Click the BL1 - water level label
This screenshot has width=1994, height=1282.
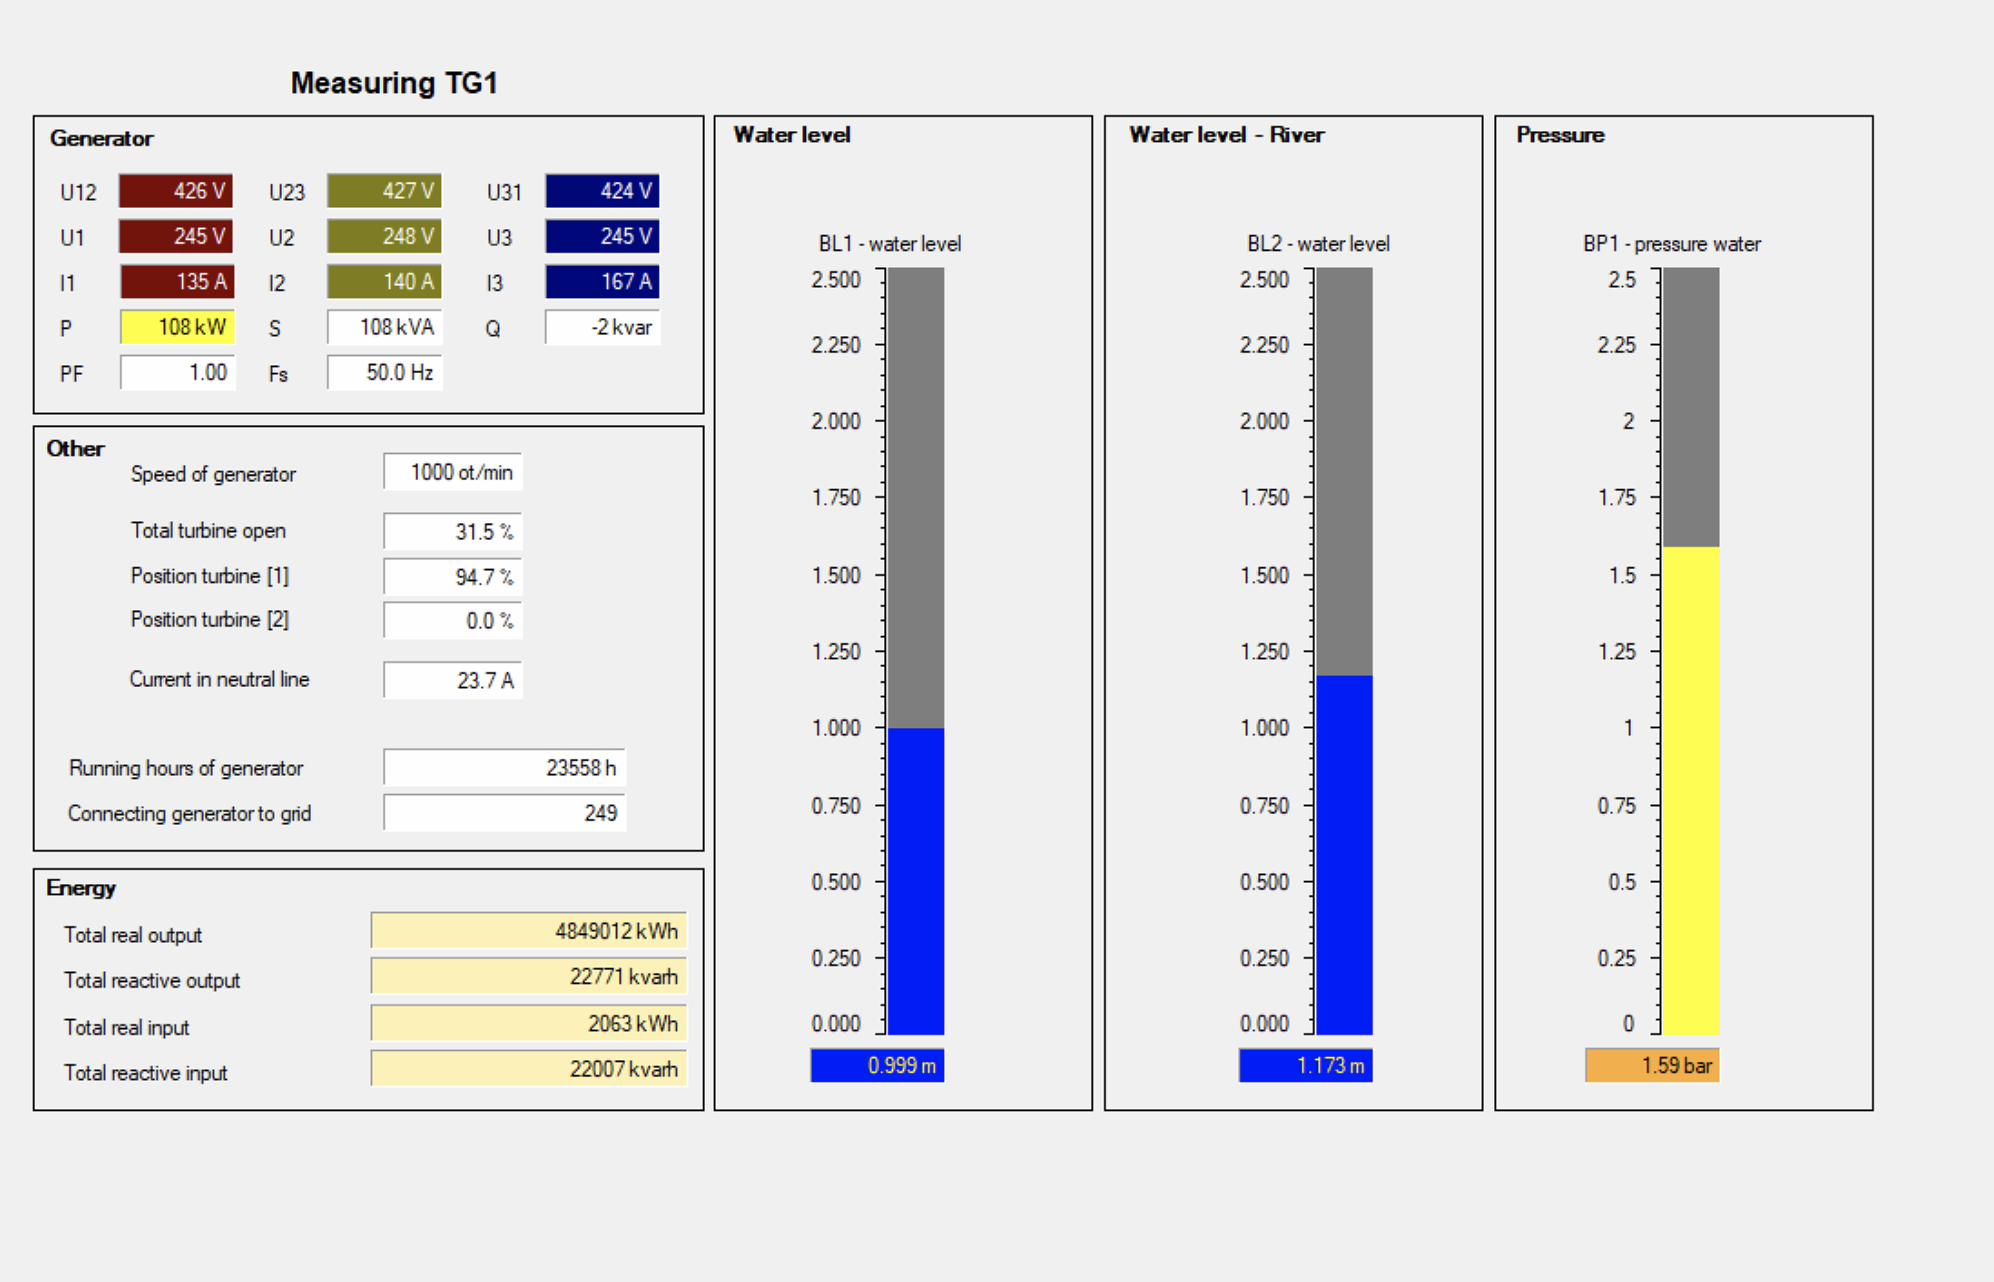[x=890, y=244]
